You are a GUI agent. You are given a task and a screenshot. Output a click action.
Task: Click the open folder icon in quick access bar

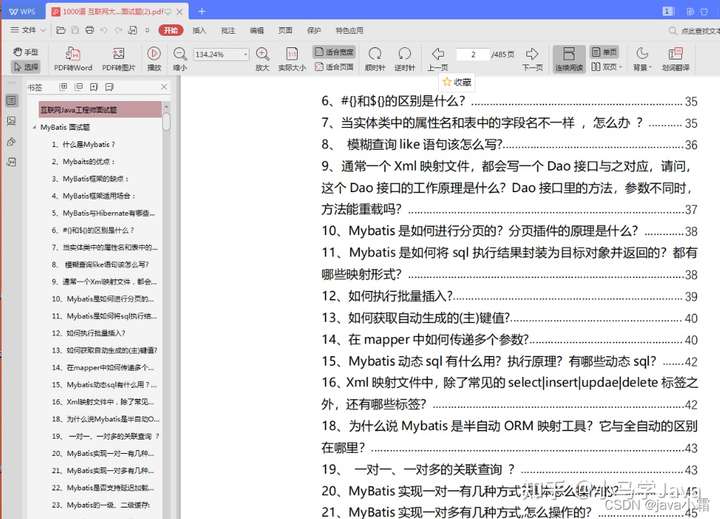coord(61,30)
